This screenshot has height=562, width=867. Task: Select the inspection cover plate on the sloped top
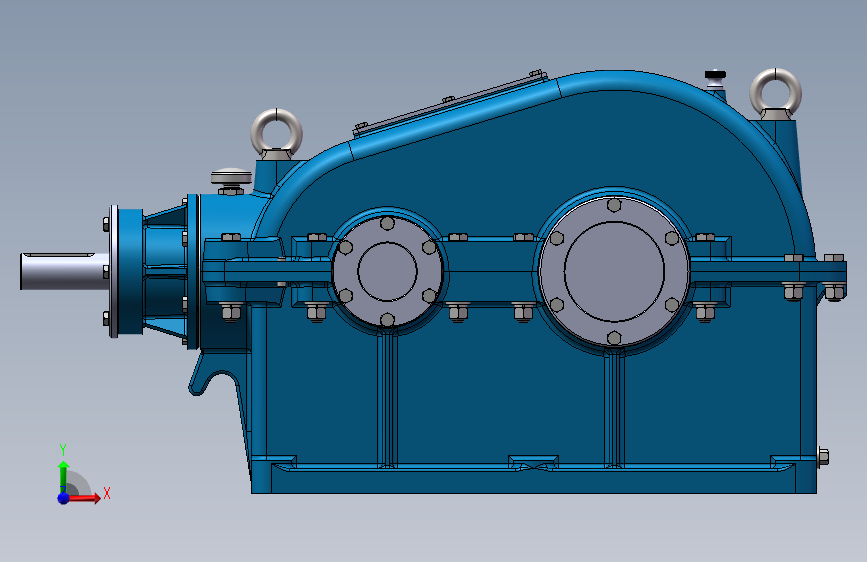click(451, 103)
